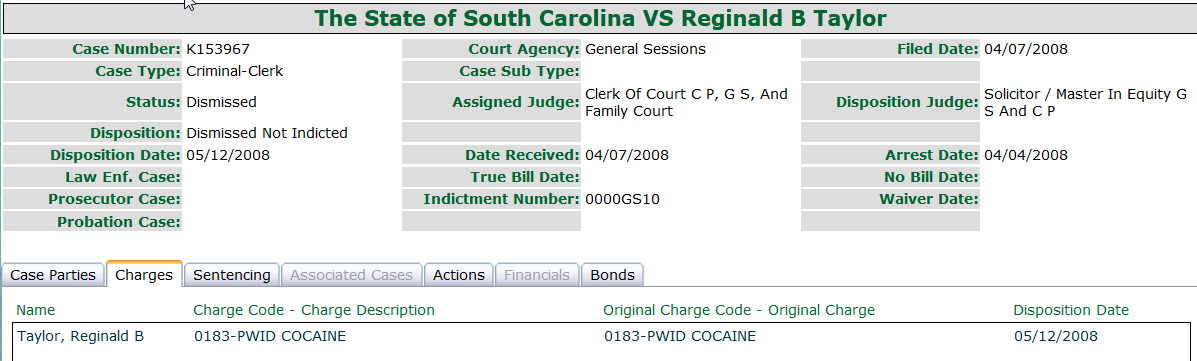1197x361 pixels.
Task: View the Bonds tab
Action: pyautogui.click(x=612, y=275)
